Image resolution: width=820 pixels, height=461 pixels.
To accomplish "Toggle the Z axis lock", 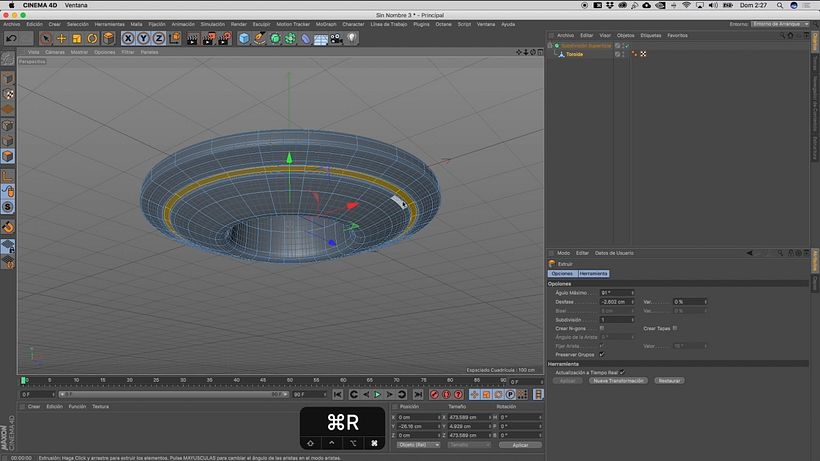I will (x=158, y=38).
